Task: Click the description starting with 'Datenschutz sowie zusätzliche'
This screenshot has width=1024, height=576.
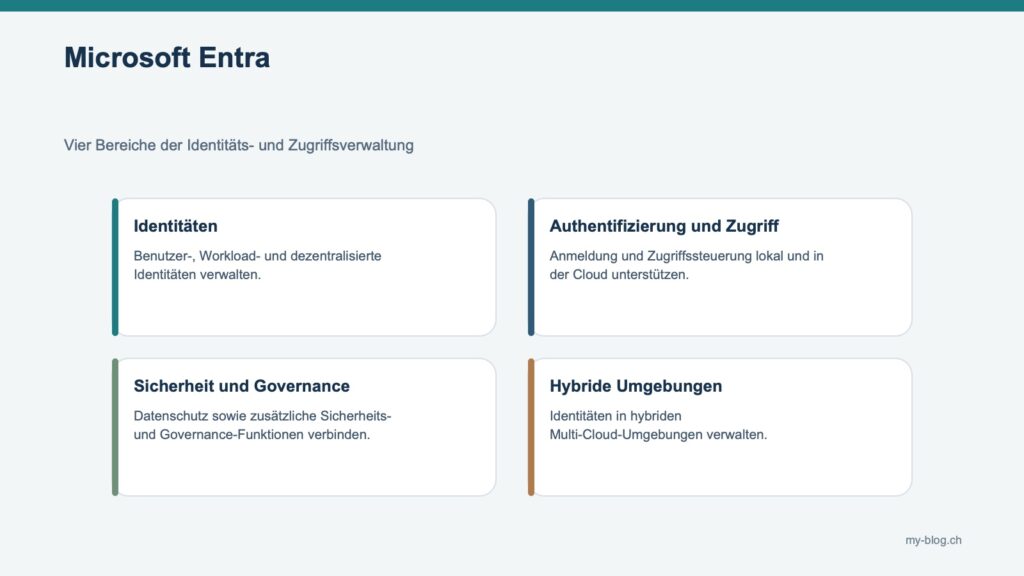Action: click(263, 425)
